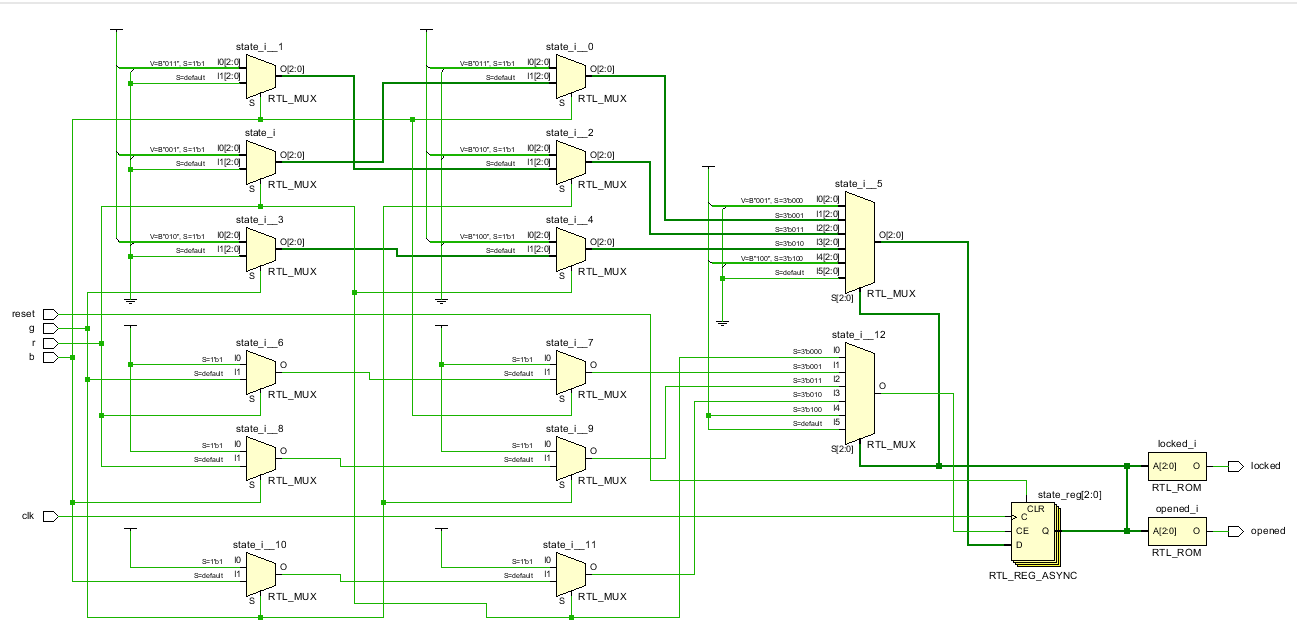The height and width of the screenshot is (640, 1297).
Task: Click the locked_i RTL_ROM block
Action: pyautogui.click(x=1176, y=466)
